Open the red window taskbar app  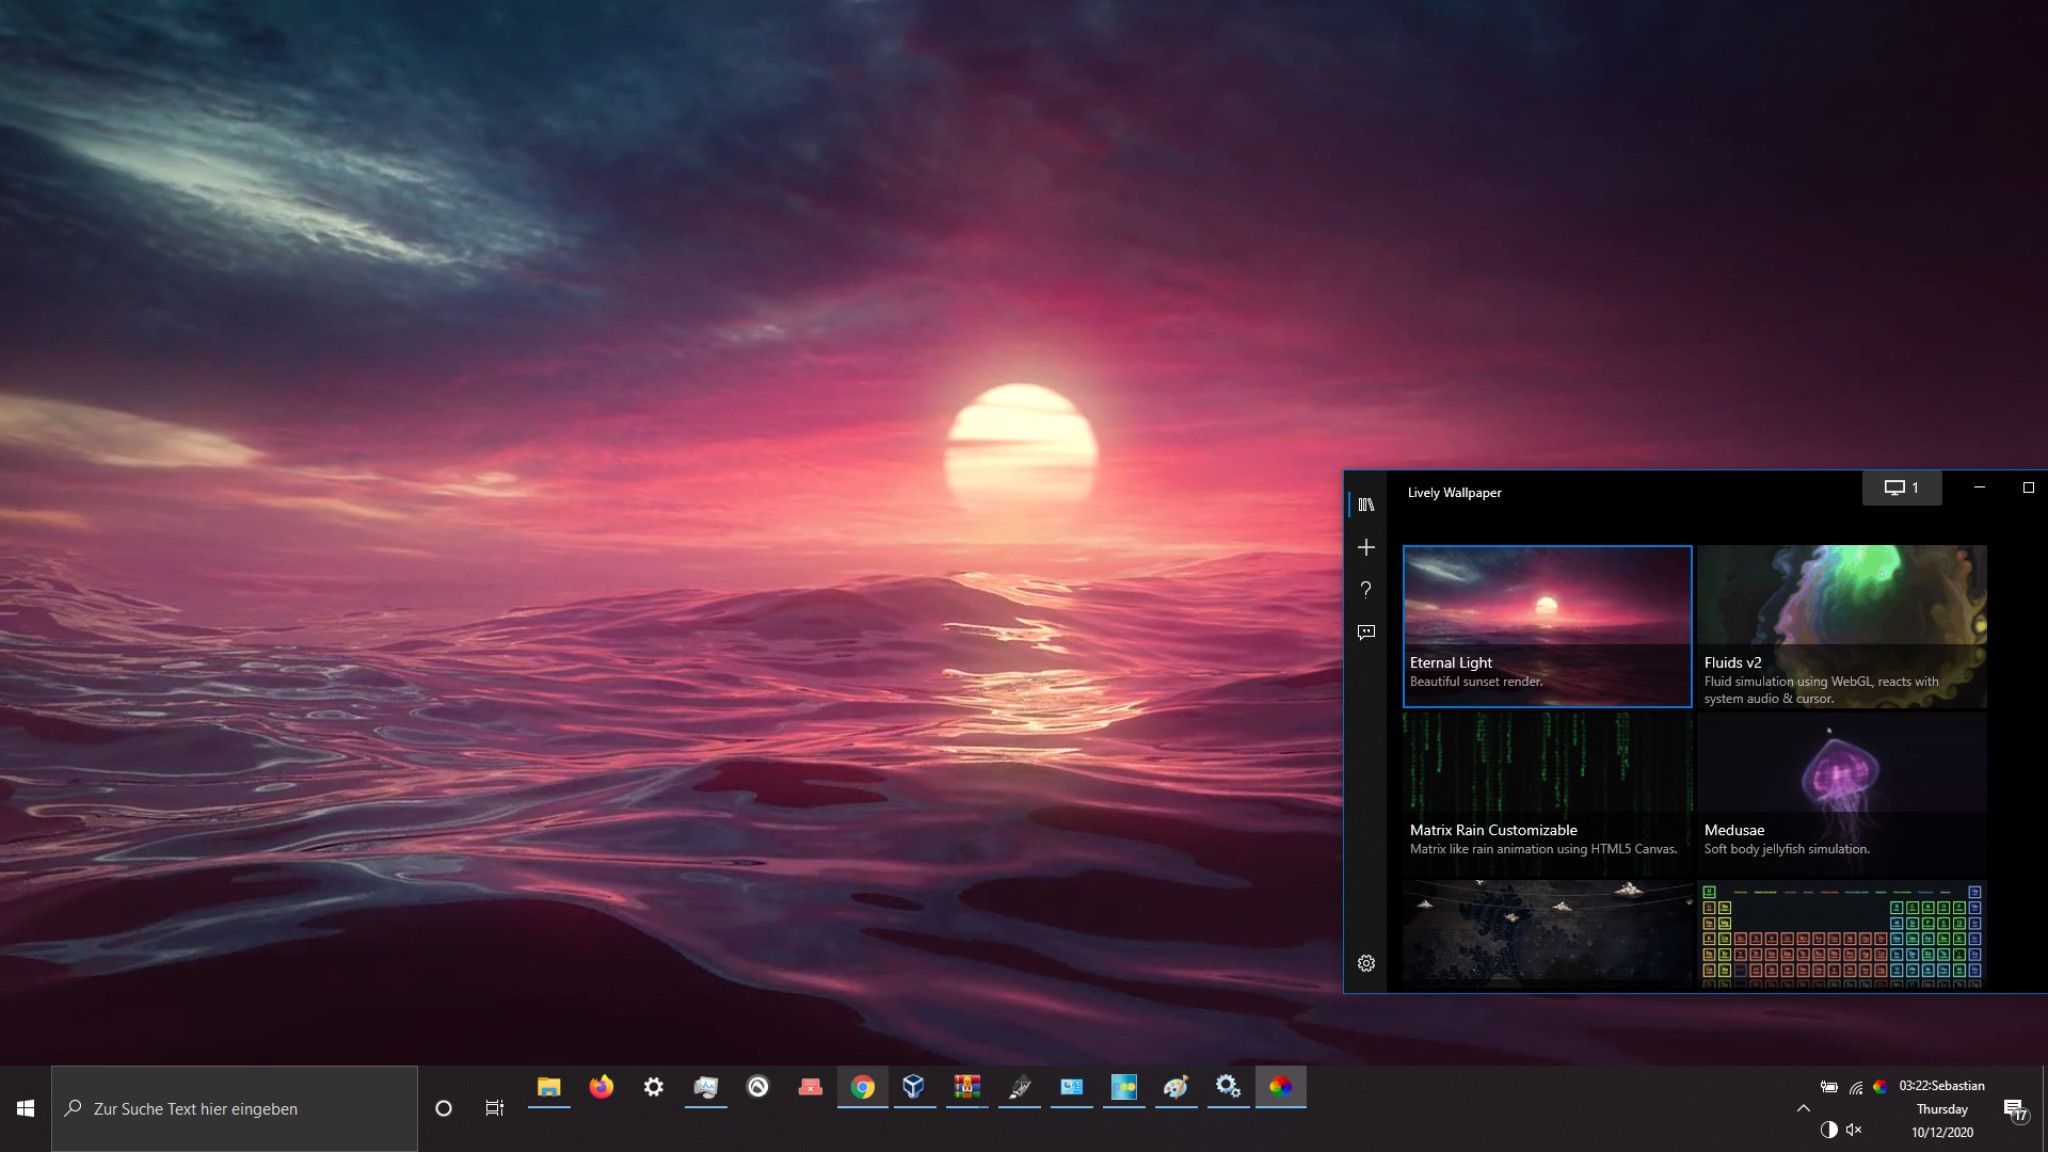(x=810, y=1087)
